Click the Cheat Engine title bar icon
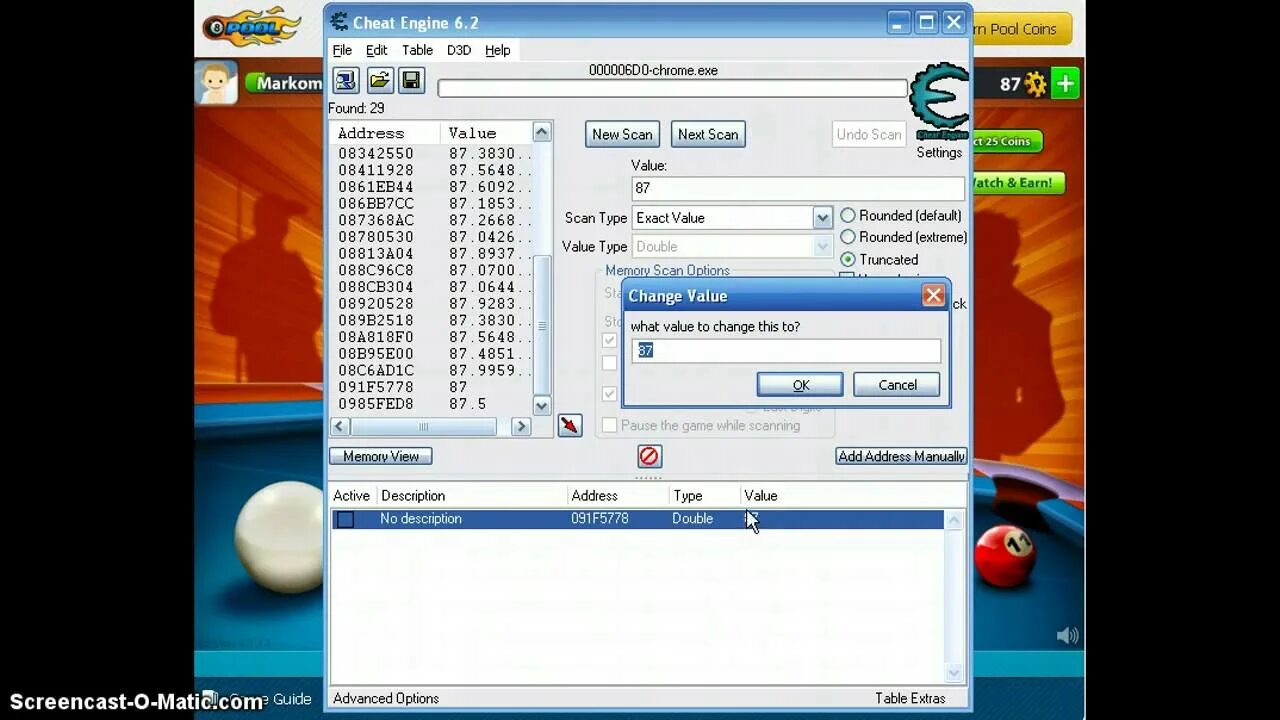Viewport: 1280px width, 720px height. pyautogui.click(x=340, y=21)
